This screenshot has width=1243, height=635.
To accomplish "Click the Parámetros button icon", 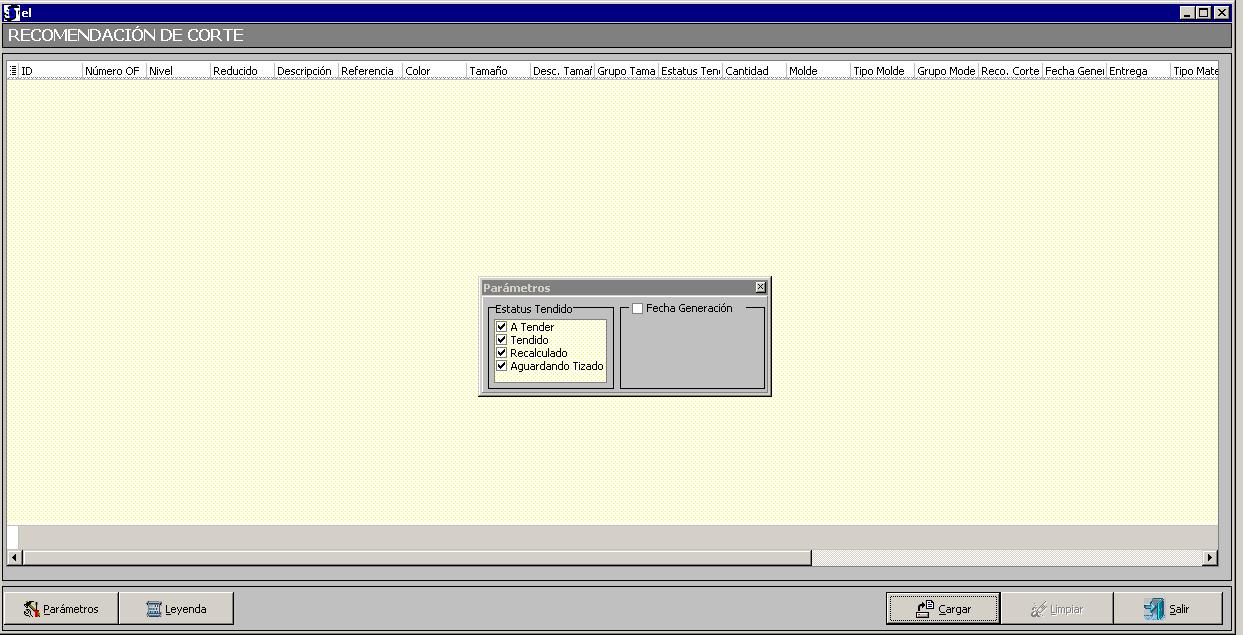I will coord(31,609).
